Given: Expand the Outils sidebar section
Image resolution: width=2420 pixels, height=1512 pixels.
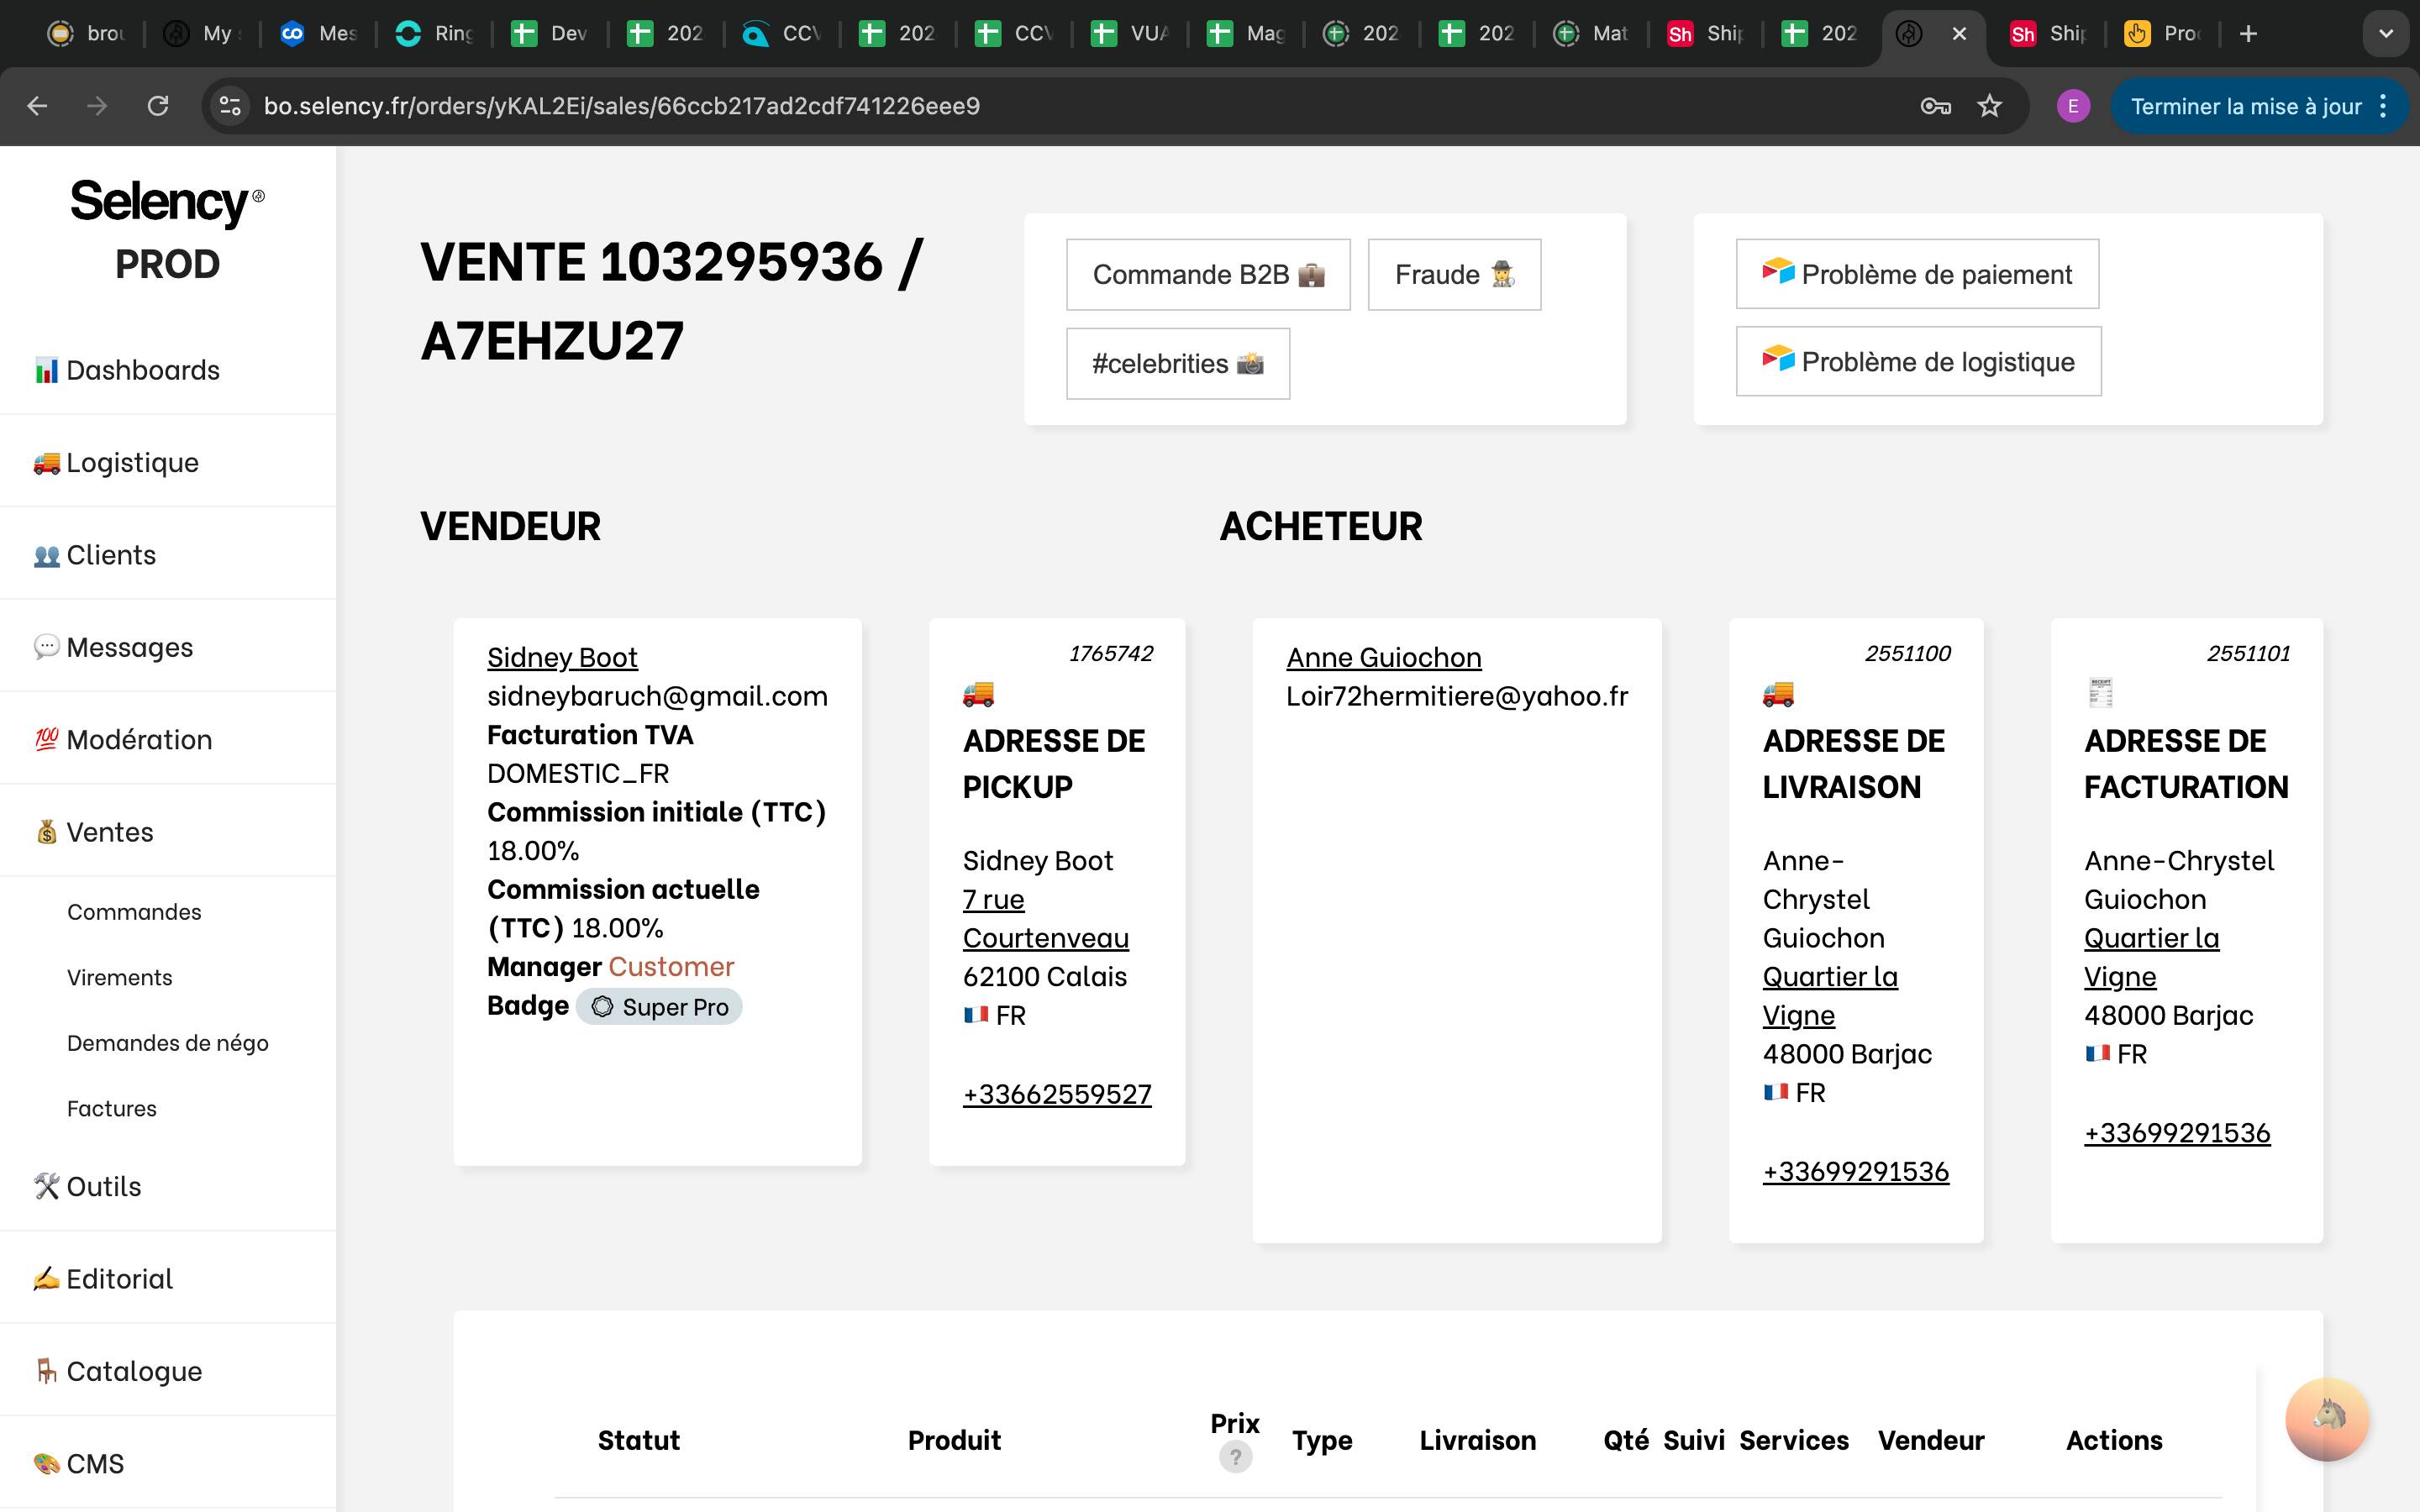Looking at the screenshot, I should pyautogui.click(x=104, y=1186).
